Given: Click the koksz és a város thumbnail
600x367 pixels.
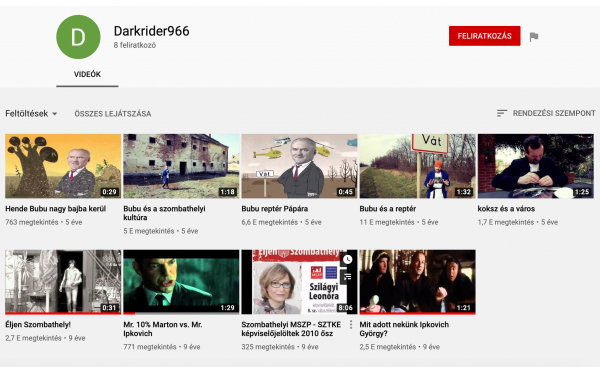Looking at the screenshot, I should (536, 166).
